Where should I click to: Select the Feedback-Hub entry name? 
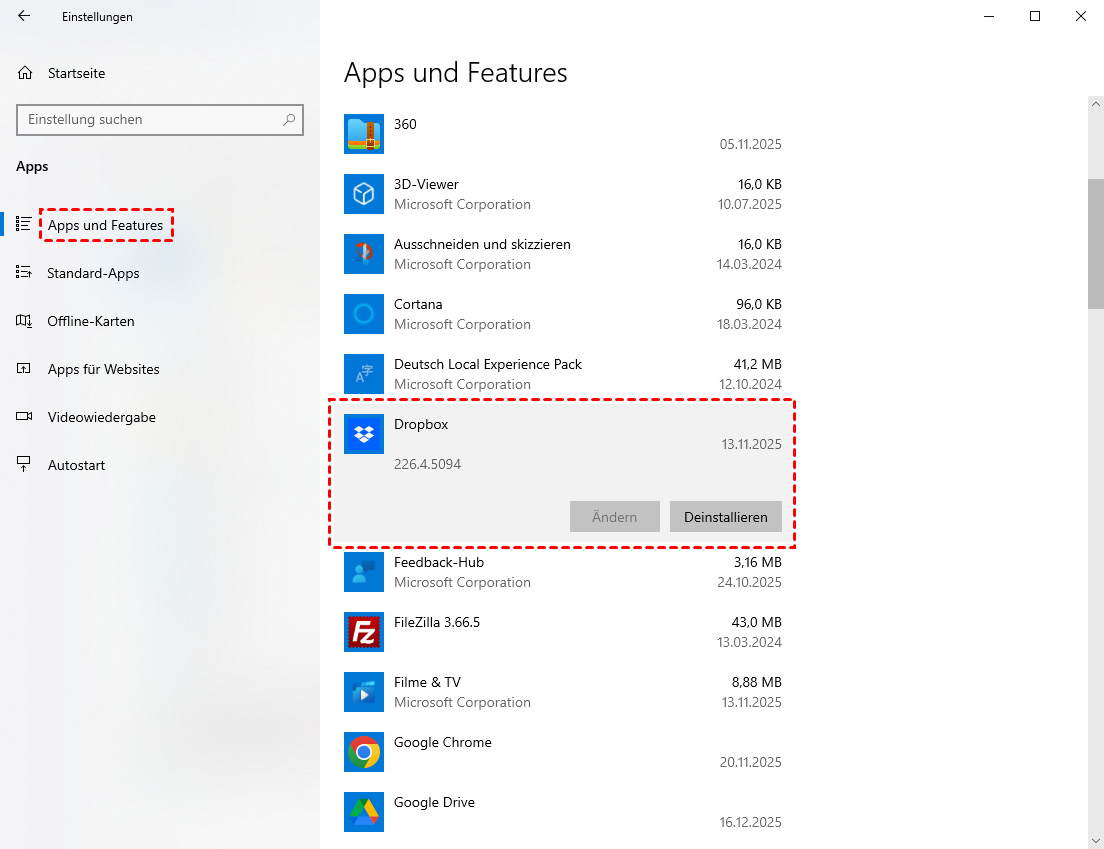tap(439, 562)
